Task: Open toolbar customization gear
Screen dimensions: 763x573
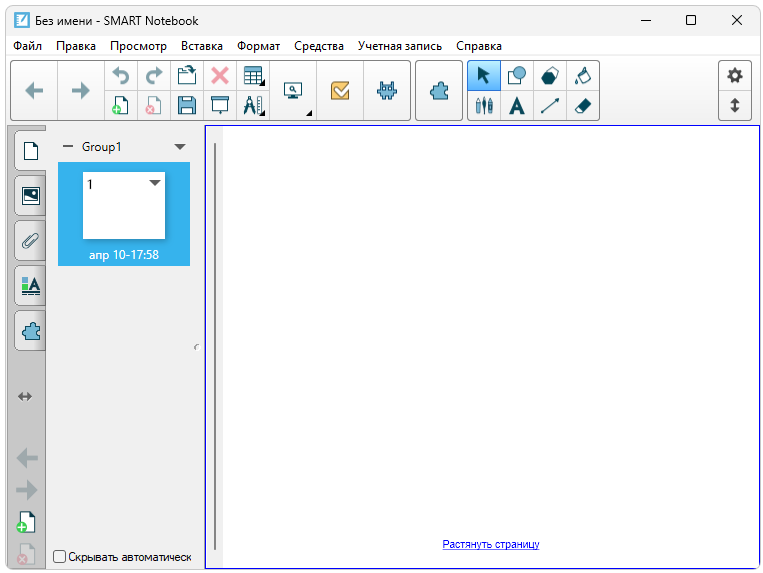Action: click(x=735, y=76)
